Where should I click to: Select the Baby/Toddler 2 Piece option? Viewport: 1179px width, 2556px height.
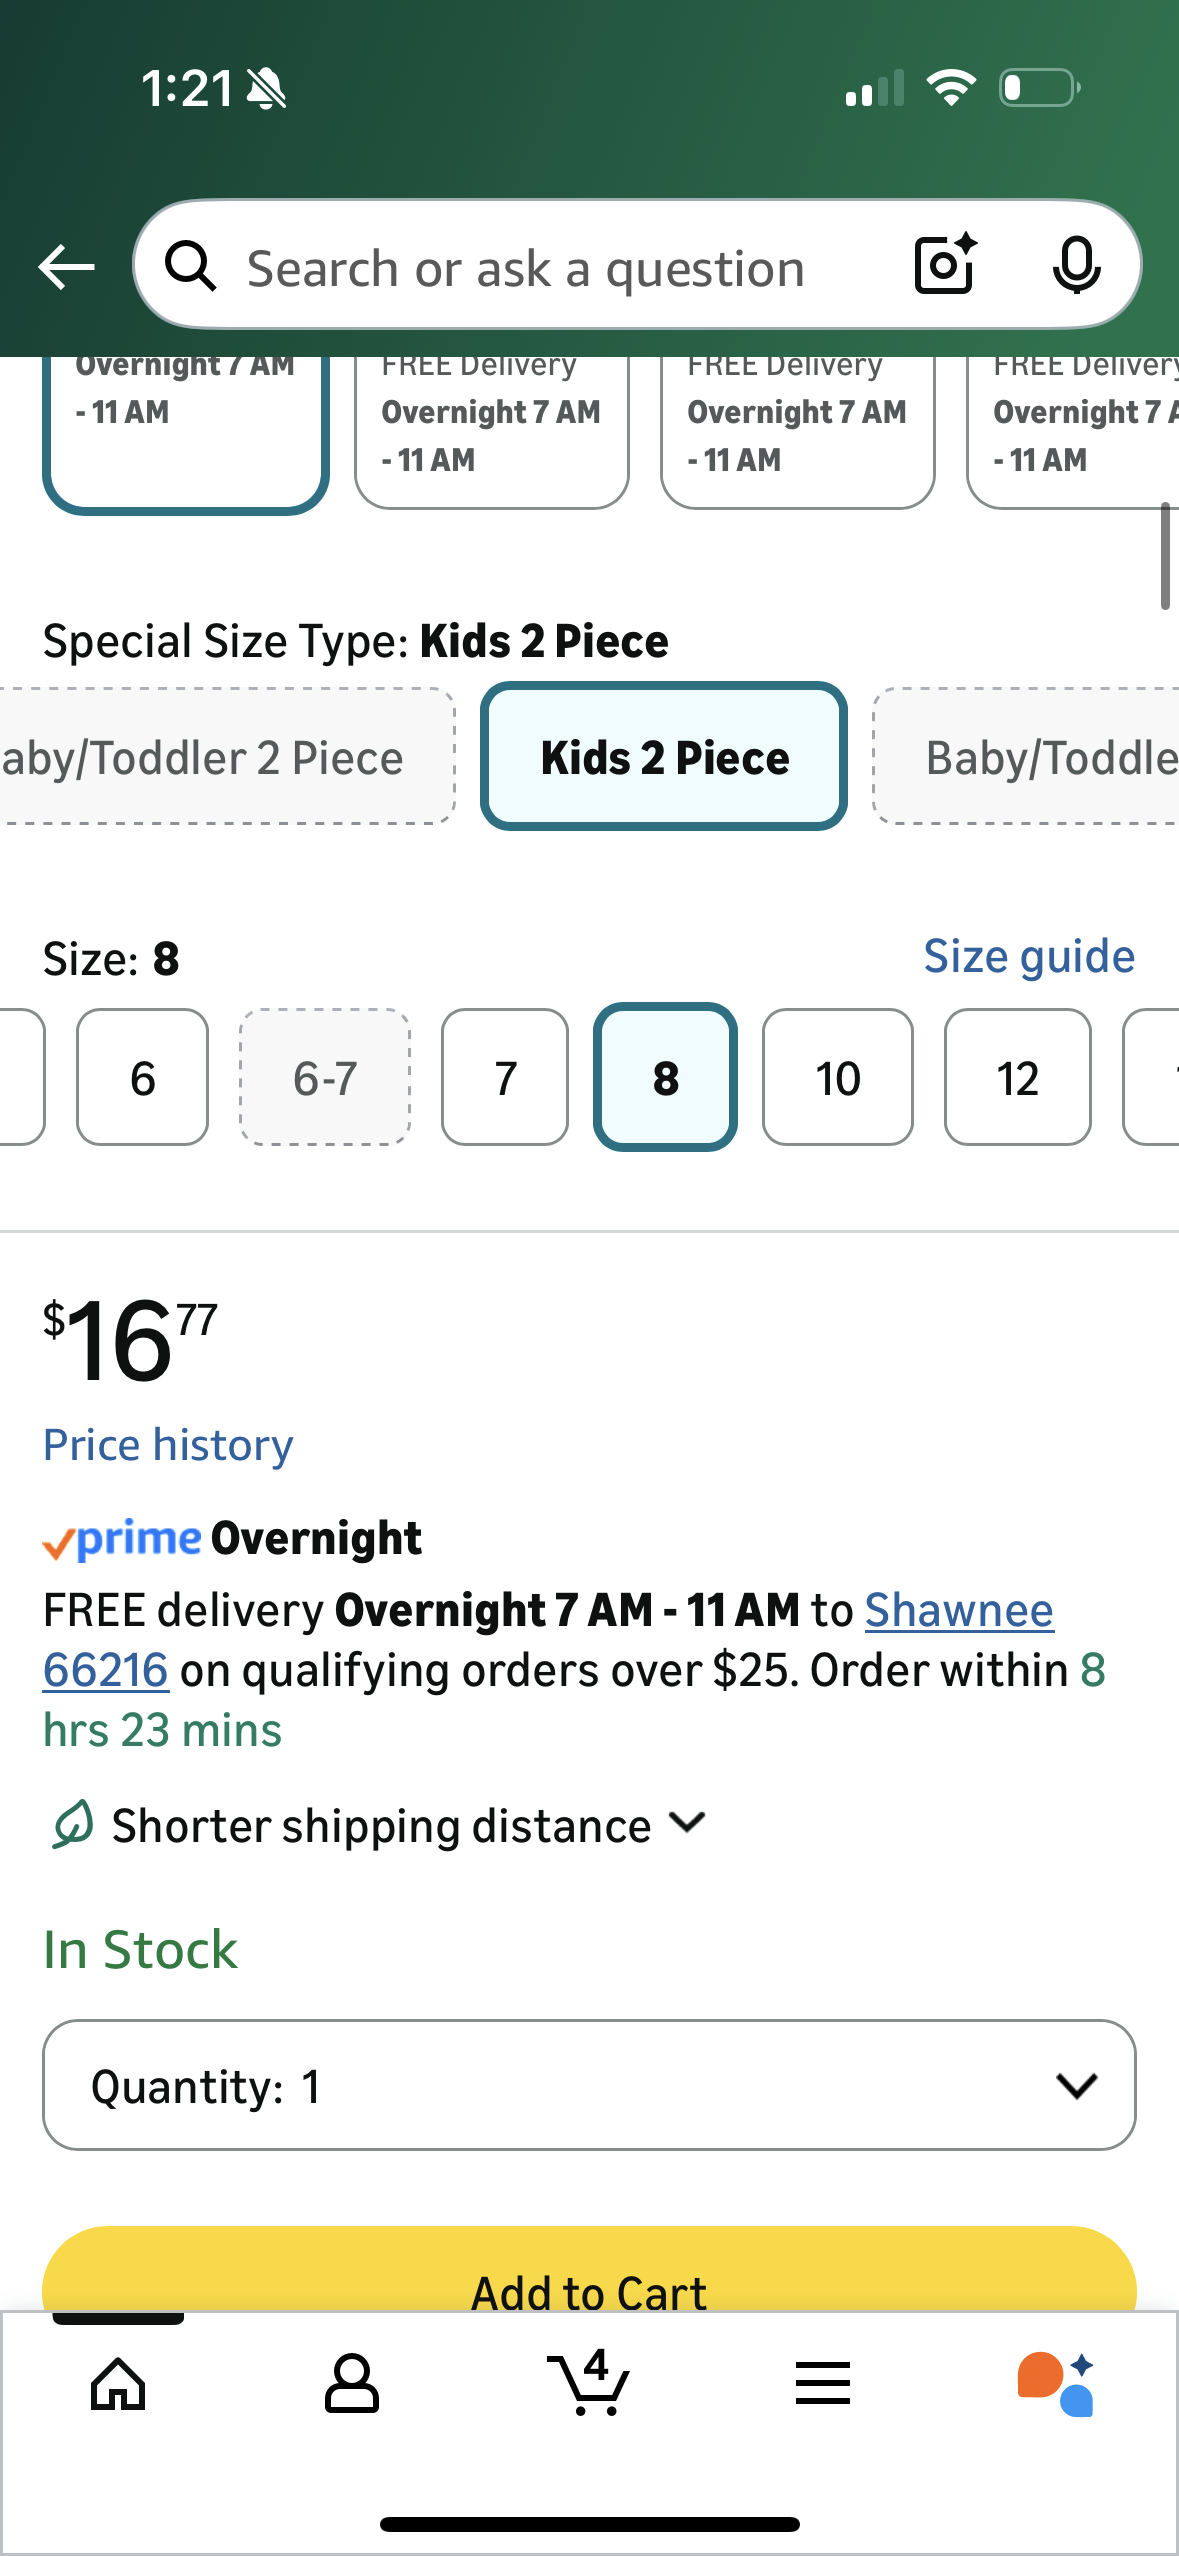(200, 757)
